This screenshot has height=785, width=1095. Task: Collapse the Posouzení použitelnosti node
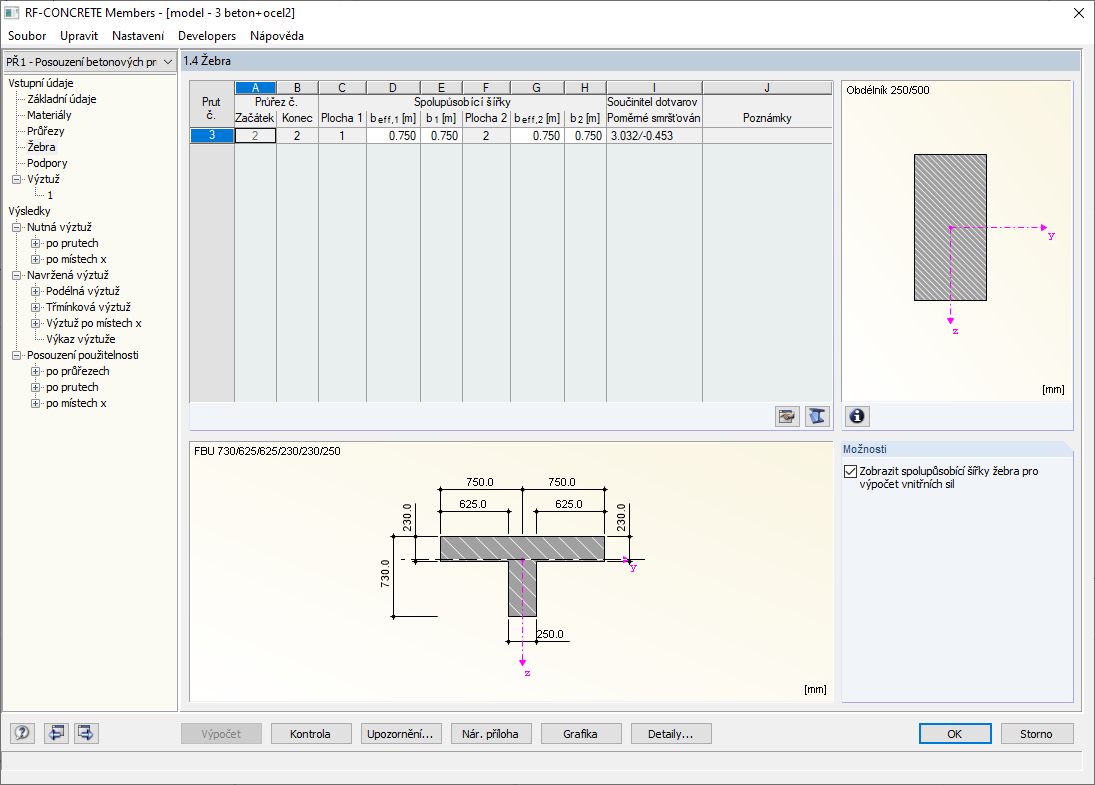17,355
